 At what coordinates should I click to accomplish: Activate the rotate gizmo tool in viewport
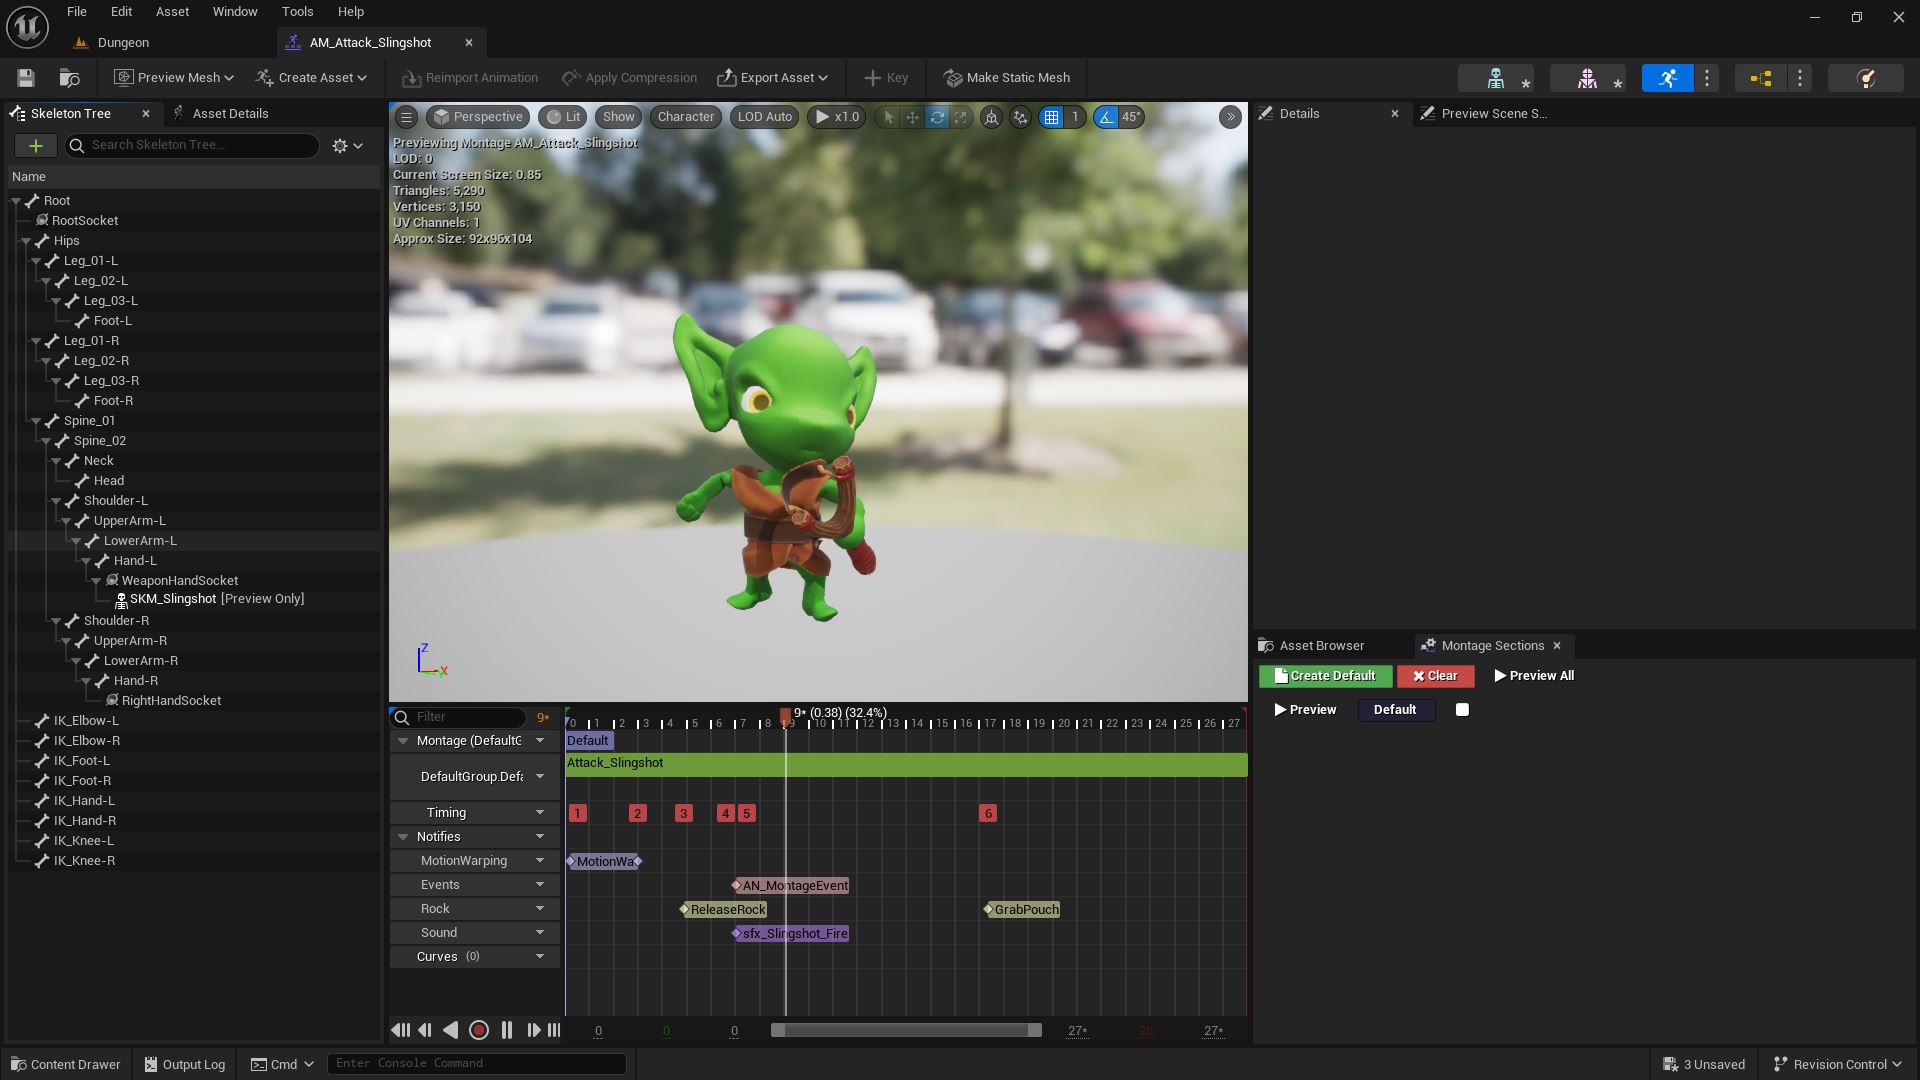click(x=937, y=117)
